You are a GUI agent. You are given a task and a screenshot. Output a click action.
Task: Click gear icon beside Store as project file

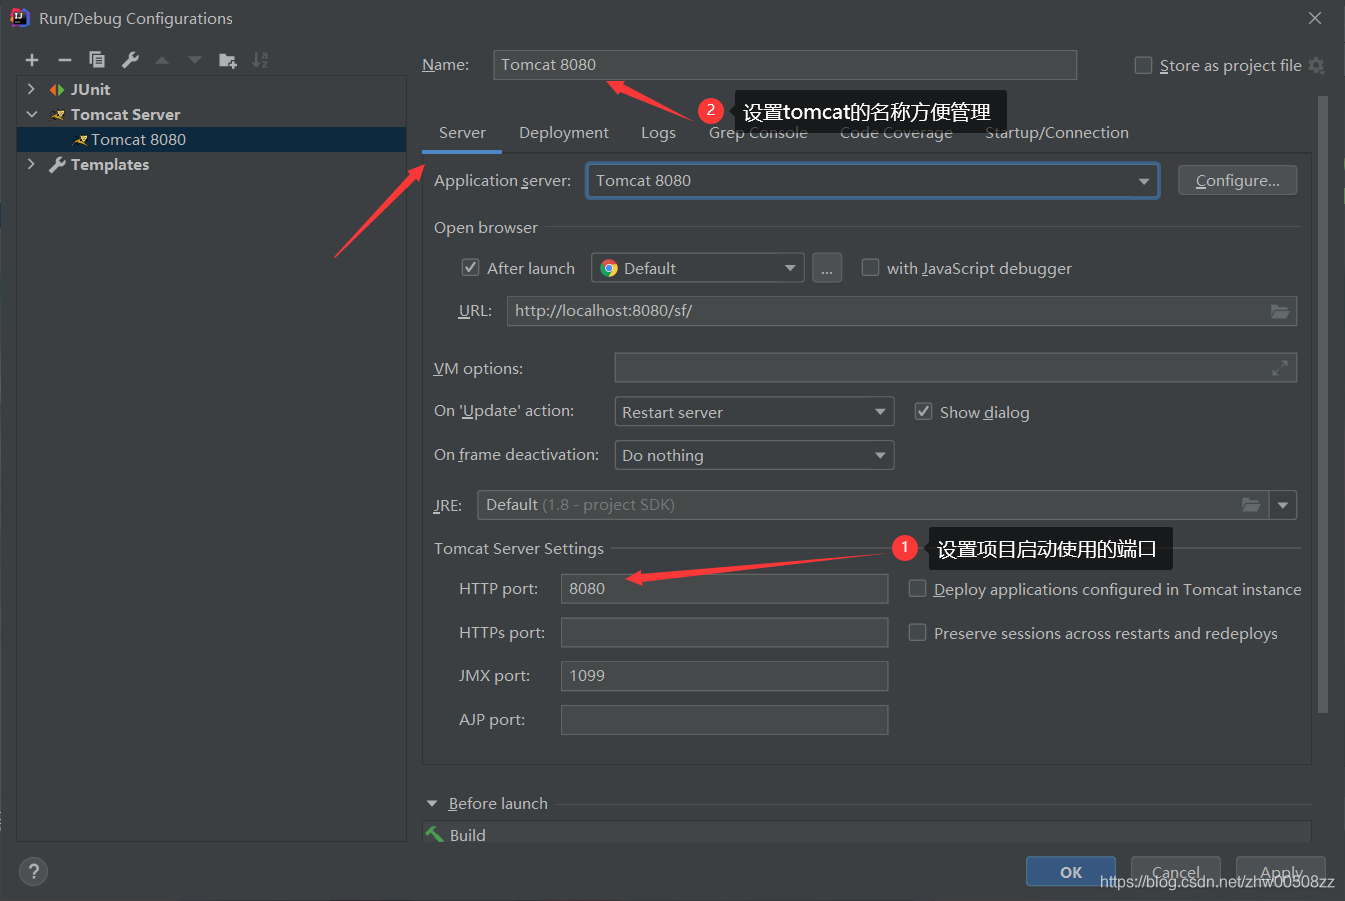coord(1316,66)
